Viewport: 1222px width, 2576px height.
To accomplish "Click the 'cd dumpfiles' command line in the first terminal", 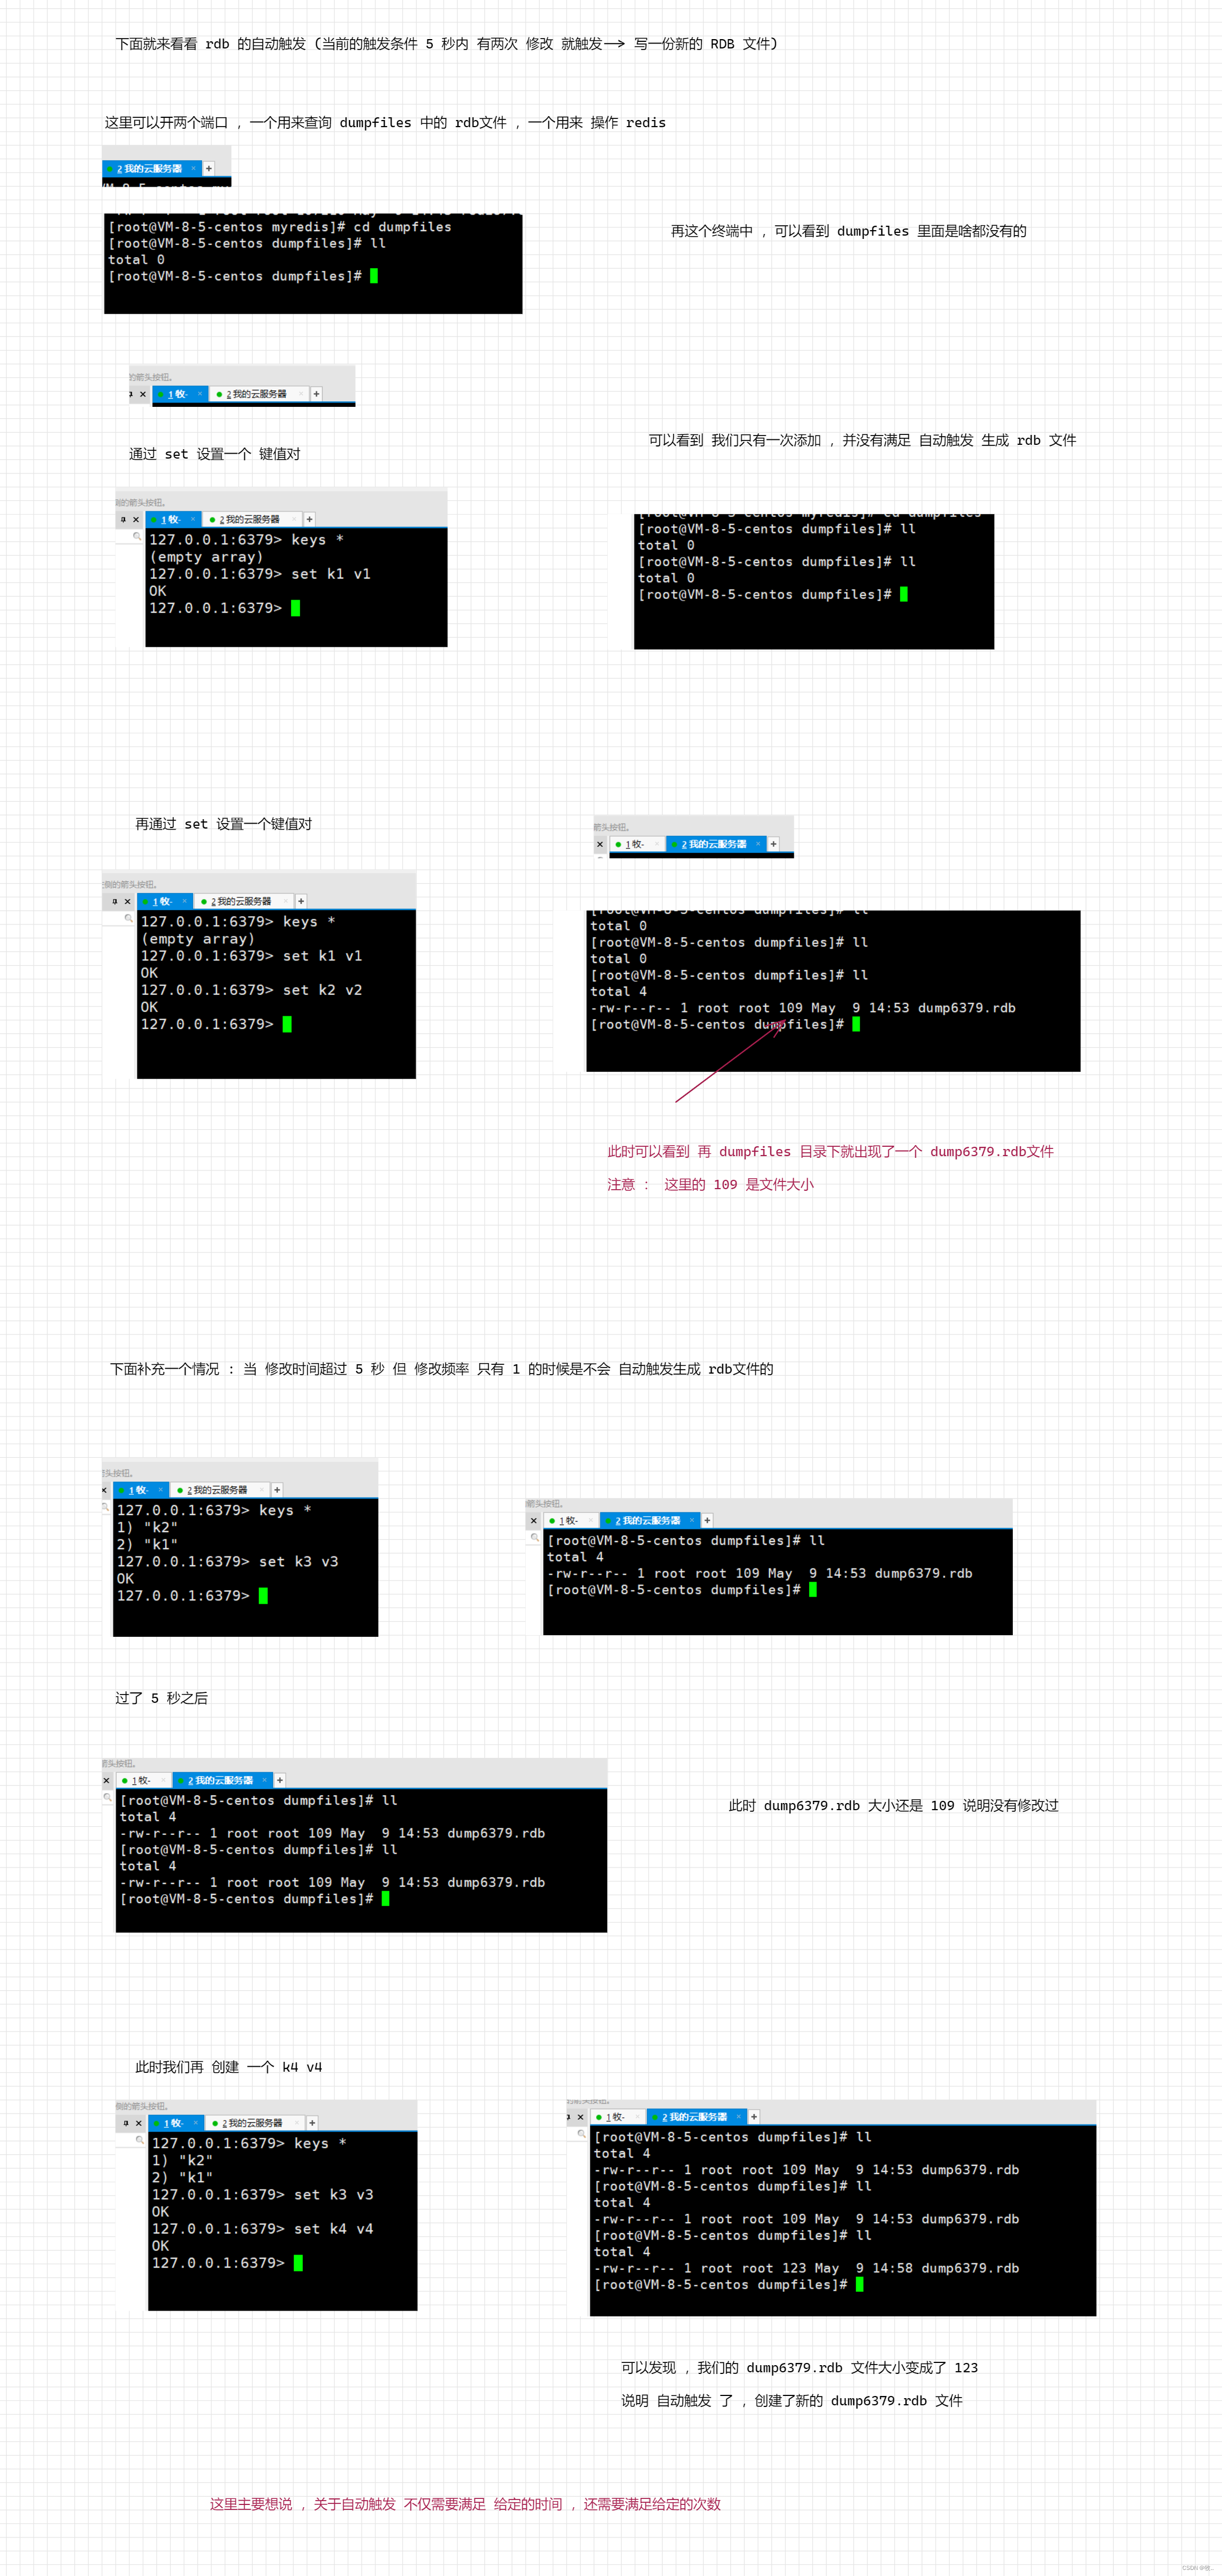I will point(280,227).
